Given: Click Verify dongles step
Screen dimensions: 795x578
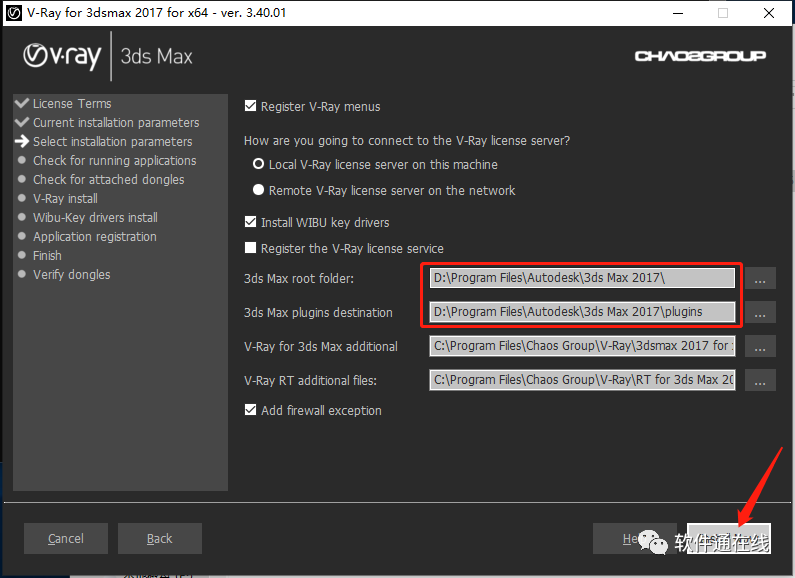Looking at the screenshot, I should click(71, 275).
